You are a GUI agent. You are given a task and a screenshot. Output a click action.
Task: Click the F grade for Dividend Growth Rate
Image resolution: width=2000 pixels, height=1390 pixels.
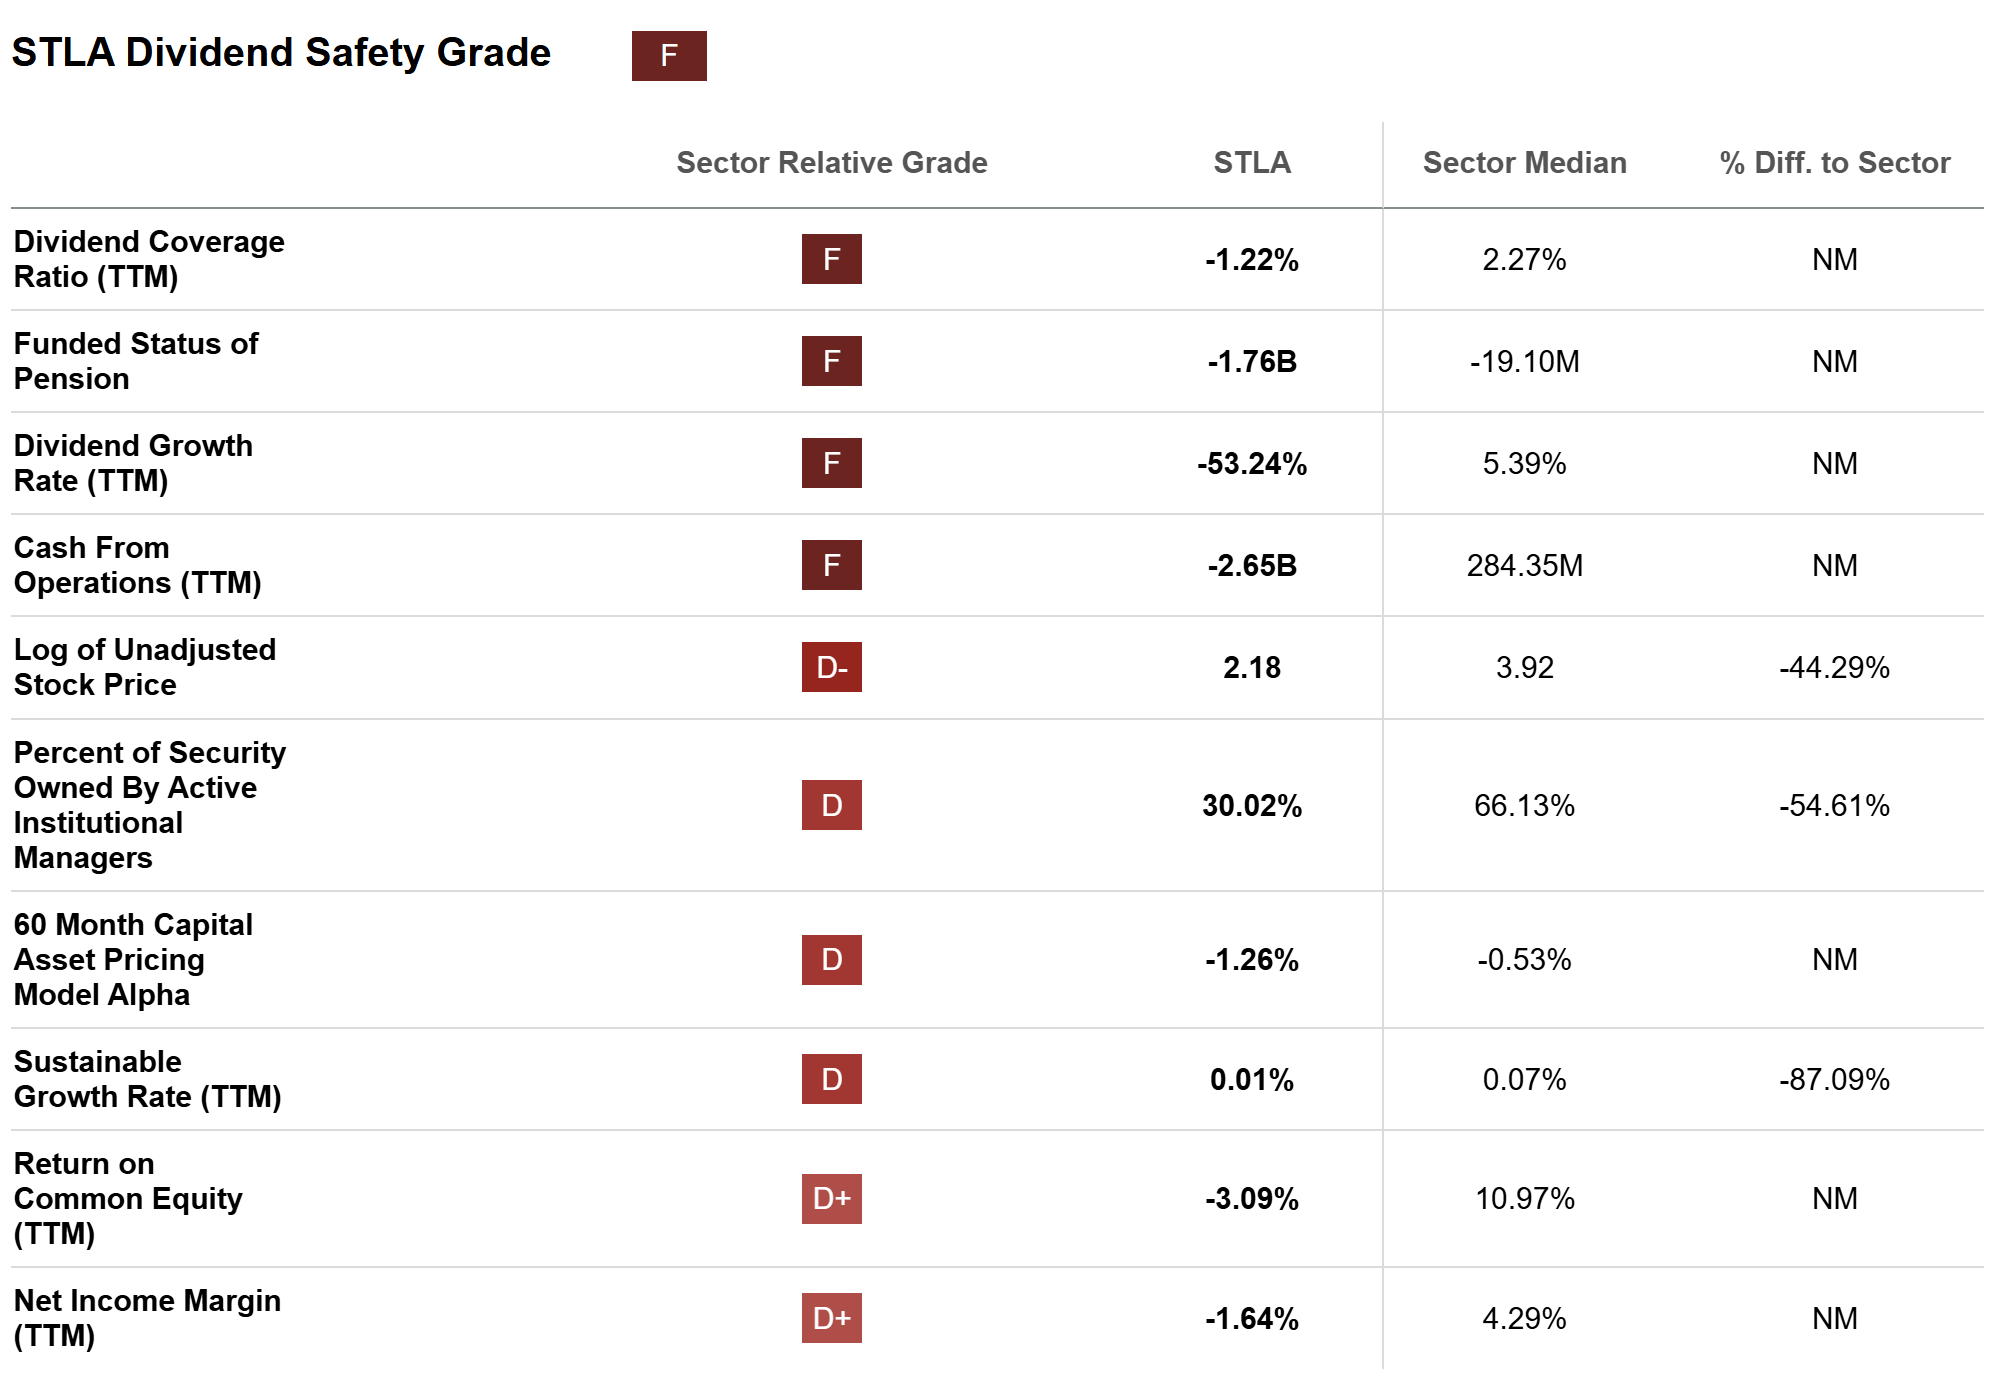click(x=831, y=463)
